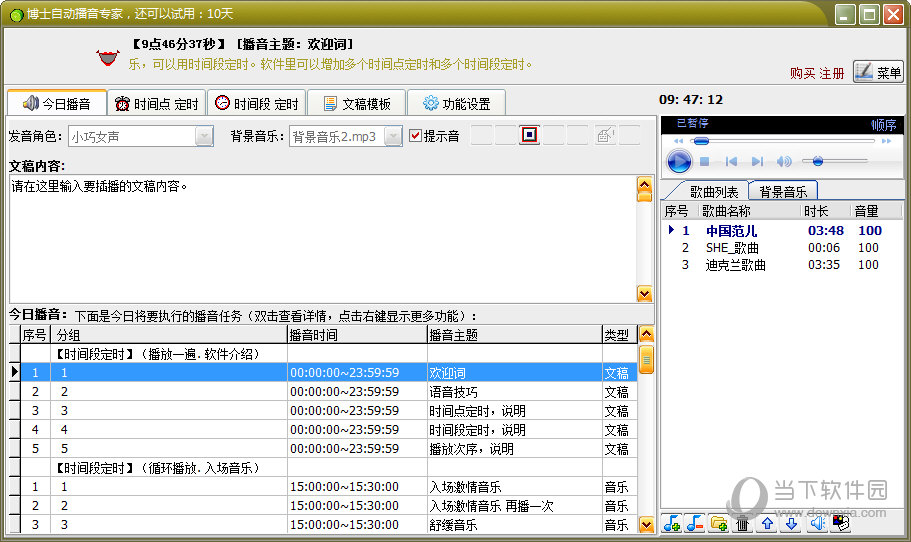Click the 分组 column header

pyautogui.click(x=168, y=335)
